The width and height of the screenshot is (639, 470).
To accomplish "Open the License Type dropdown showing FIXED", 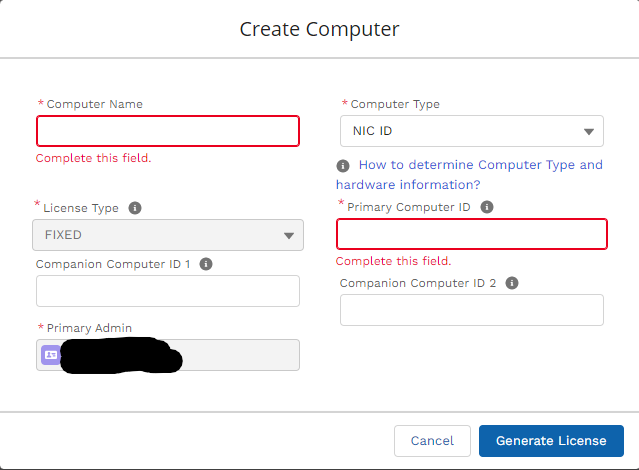I will (168, 235).
